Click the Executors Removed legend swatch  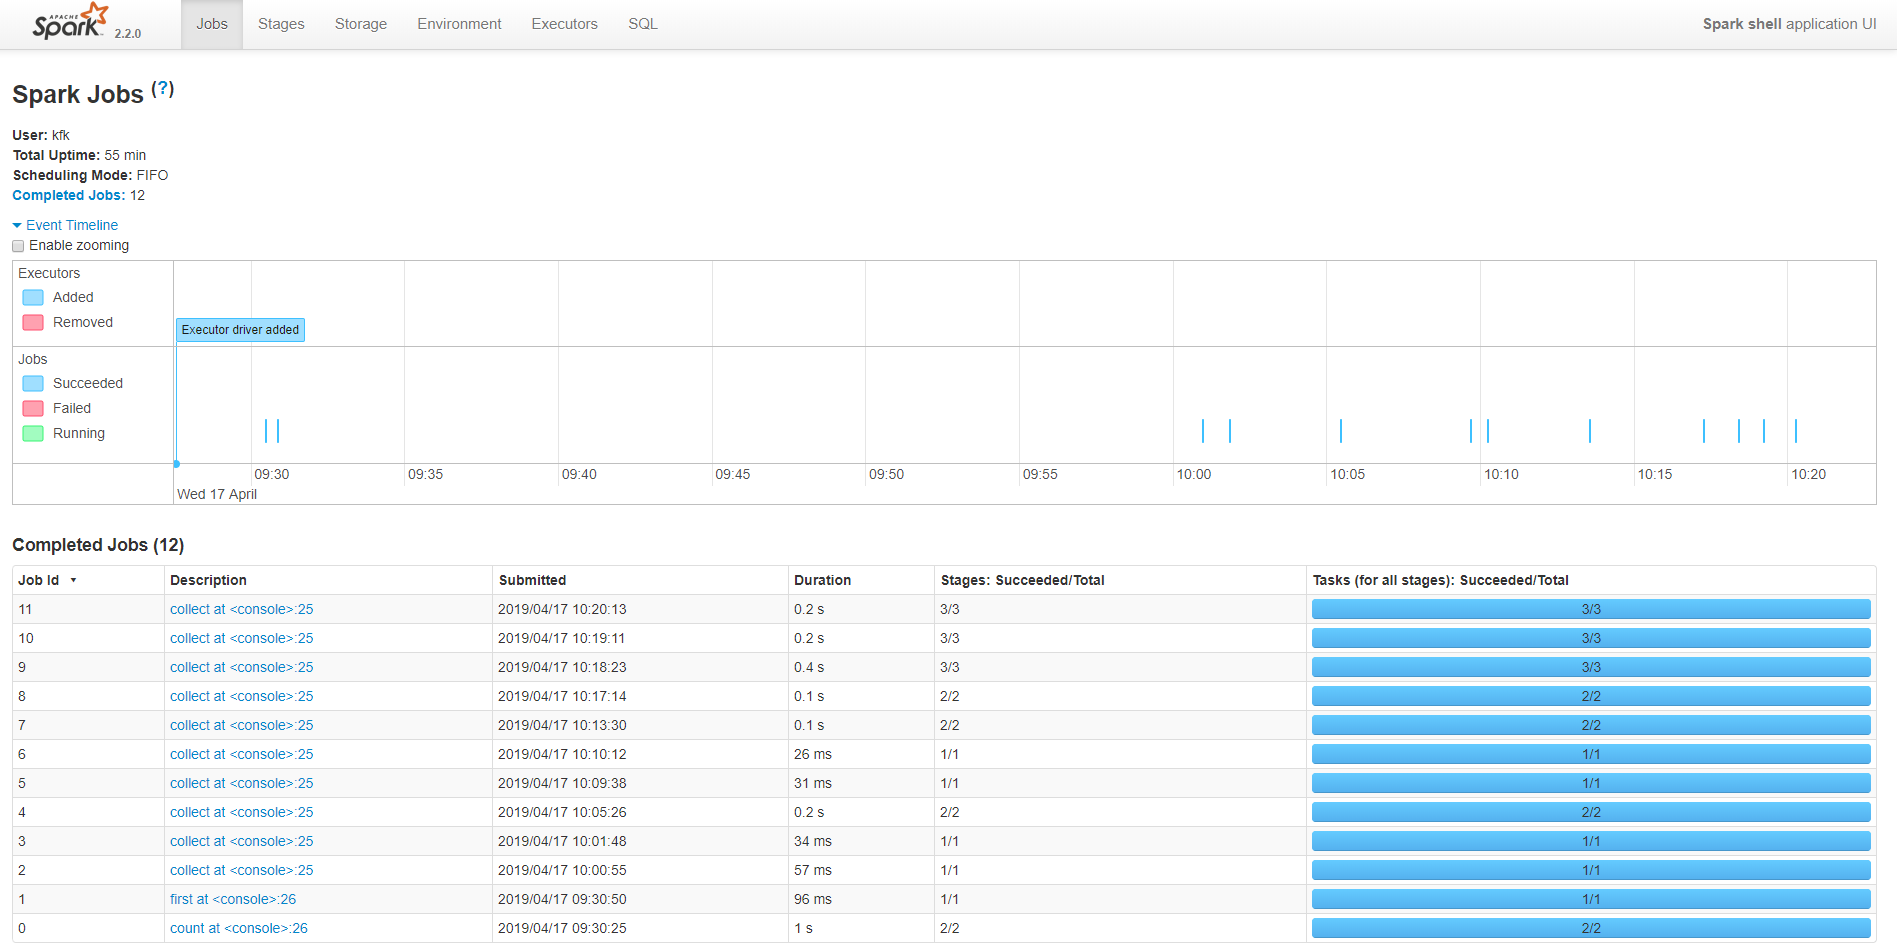click(x=33, y=322)
